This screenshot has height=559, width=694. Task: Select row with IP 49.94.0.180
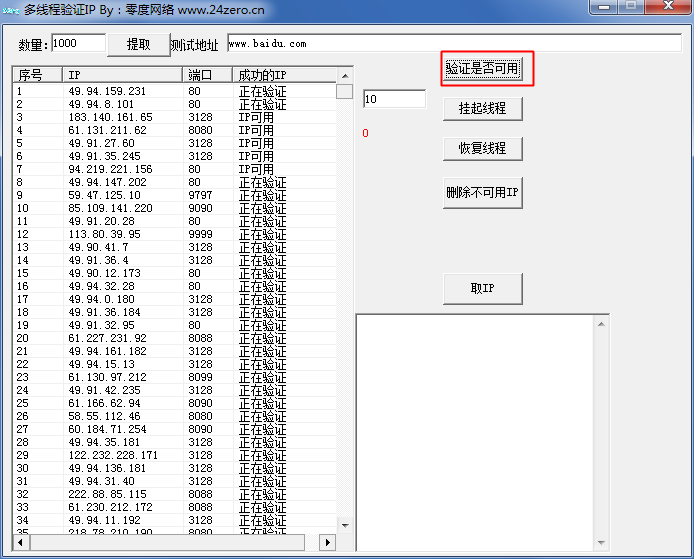tap(174, 299)
